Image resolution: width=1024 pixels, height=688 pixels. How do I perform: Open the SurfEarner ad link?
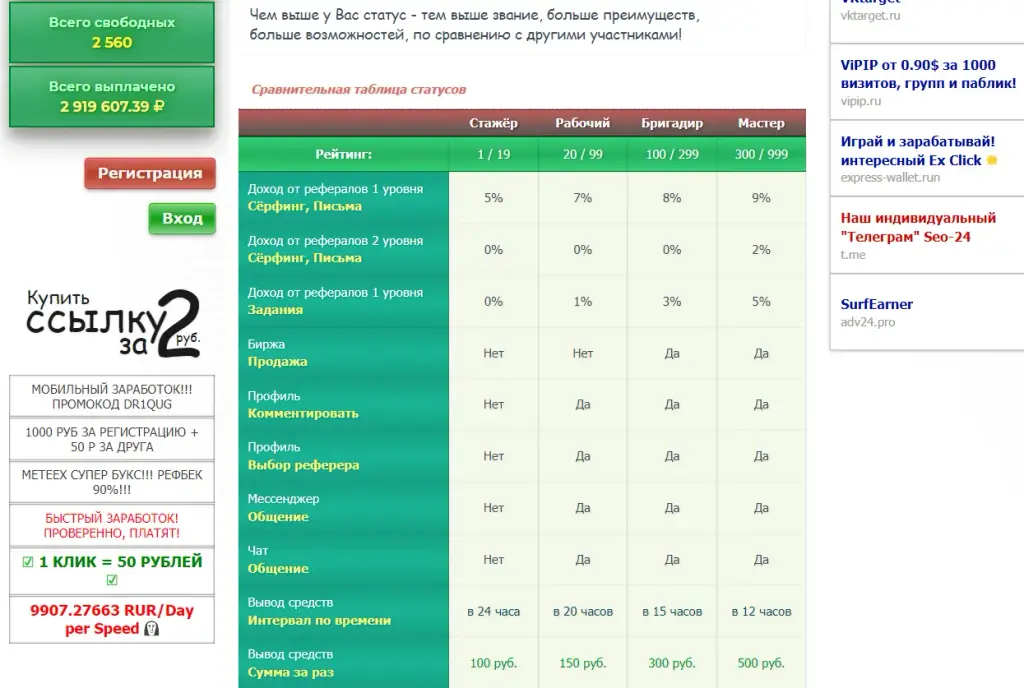coord(876,304)
